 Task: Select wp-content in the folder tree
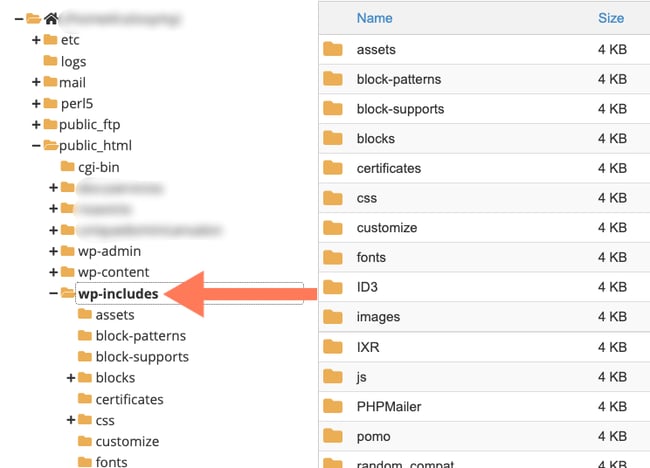113,272
